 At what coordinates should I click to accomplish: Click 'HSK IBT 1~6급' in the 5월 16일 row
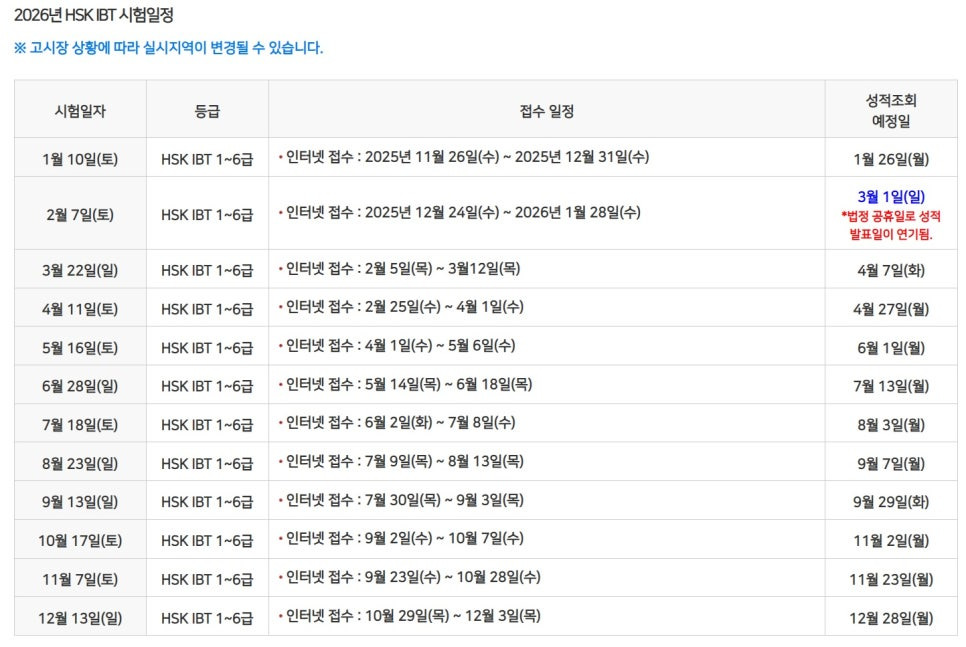pyautogui.click(x=207, y=348)
